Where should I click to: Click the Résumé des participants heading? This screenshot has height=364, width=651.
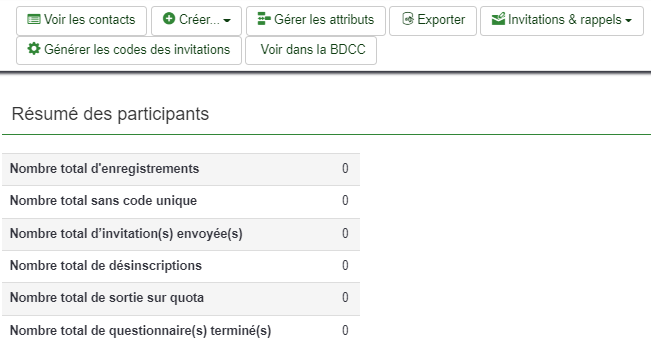[110, 114]
